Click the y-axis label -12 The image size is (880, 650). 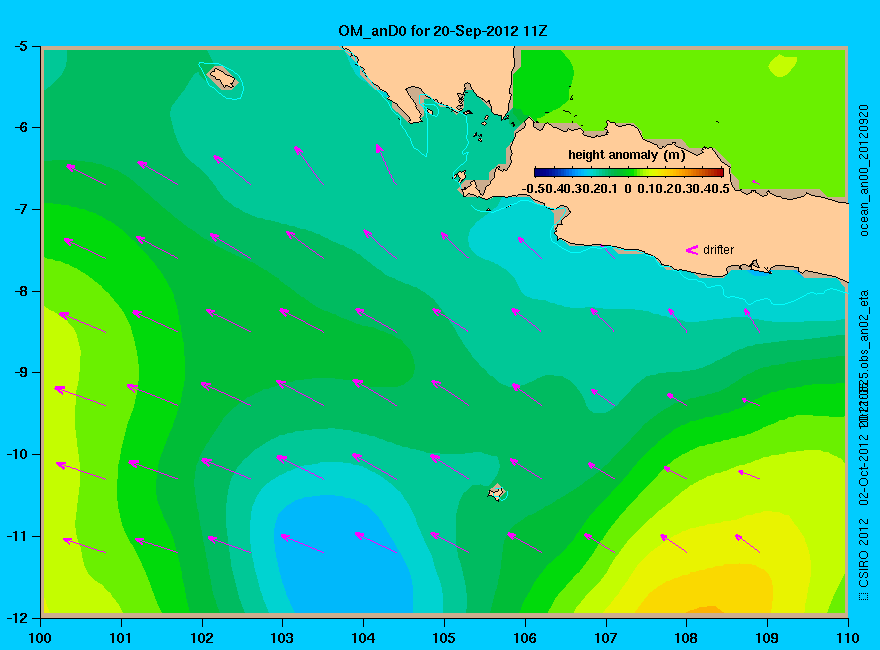pyautogui.click(x=17, y=617)
